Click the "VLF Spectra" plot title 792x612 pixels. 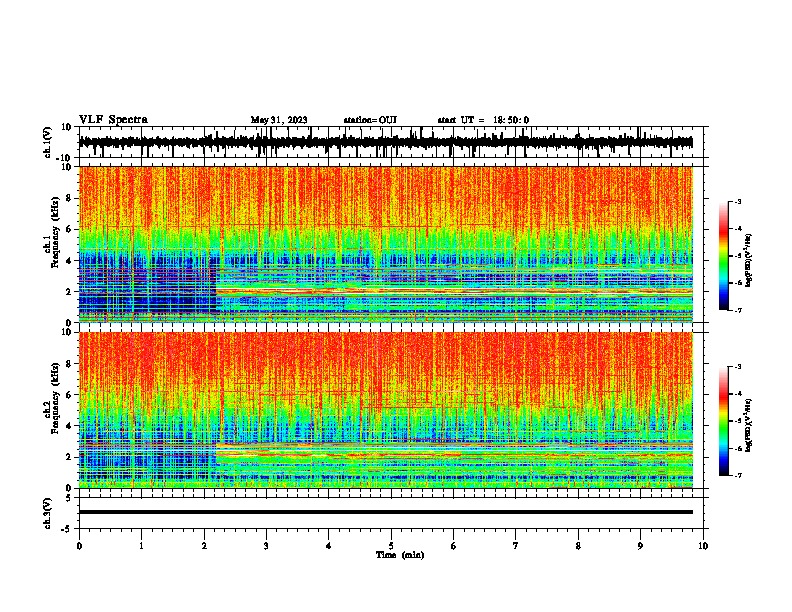[113, 119]
